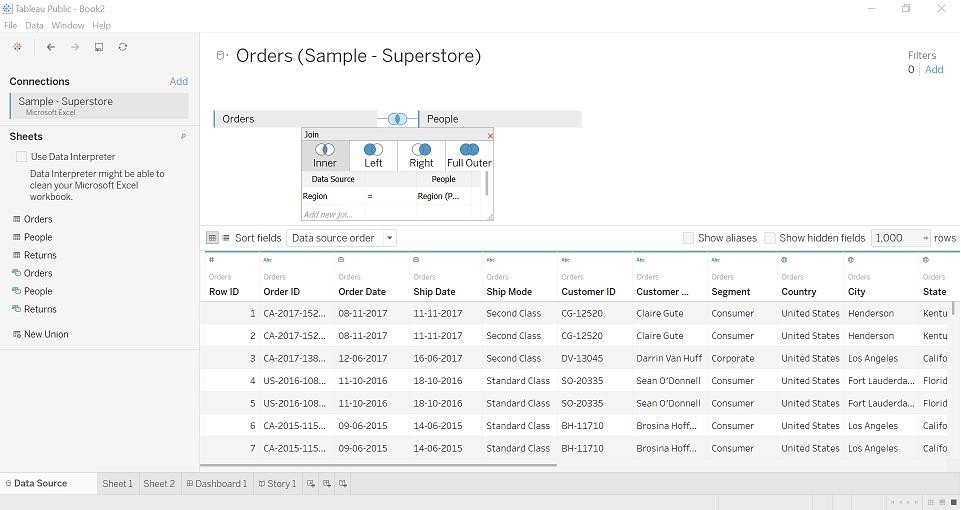Select the Inner join type
Image resolution: width=961 pixels, height=510 pixels.
(x=325, y=156)
